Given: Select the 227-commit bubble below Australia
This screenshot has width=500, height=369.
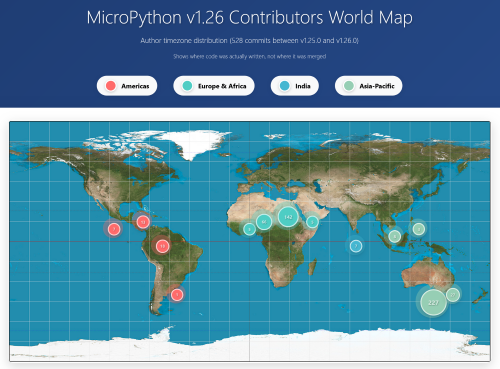Looking at the screenshot, I should 433,302.
